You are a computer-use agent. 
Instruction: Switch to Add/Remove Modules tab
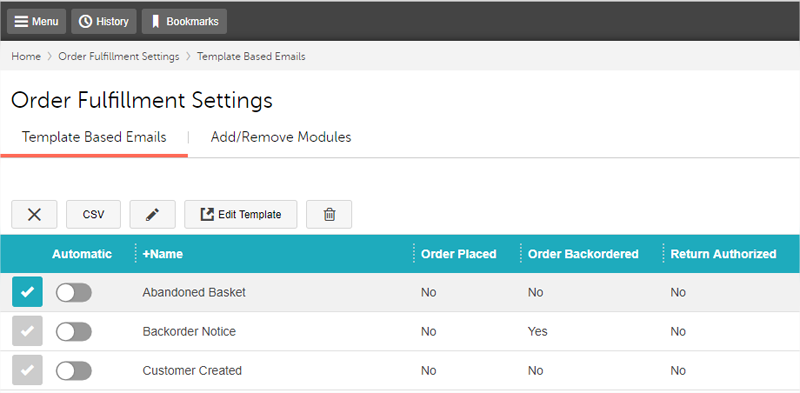click(x=281, y=137)
